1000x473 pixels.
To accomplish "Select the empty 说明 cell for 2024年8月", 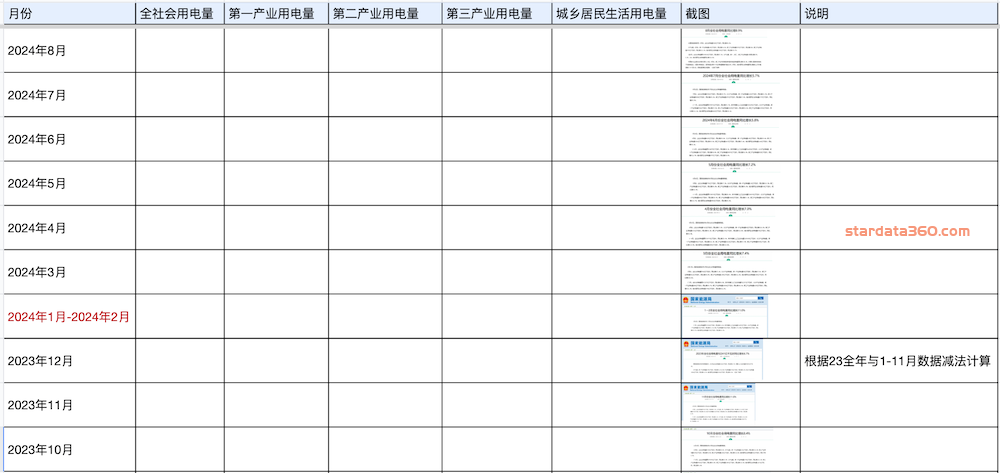I will (x=900, y=50).
